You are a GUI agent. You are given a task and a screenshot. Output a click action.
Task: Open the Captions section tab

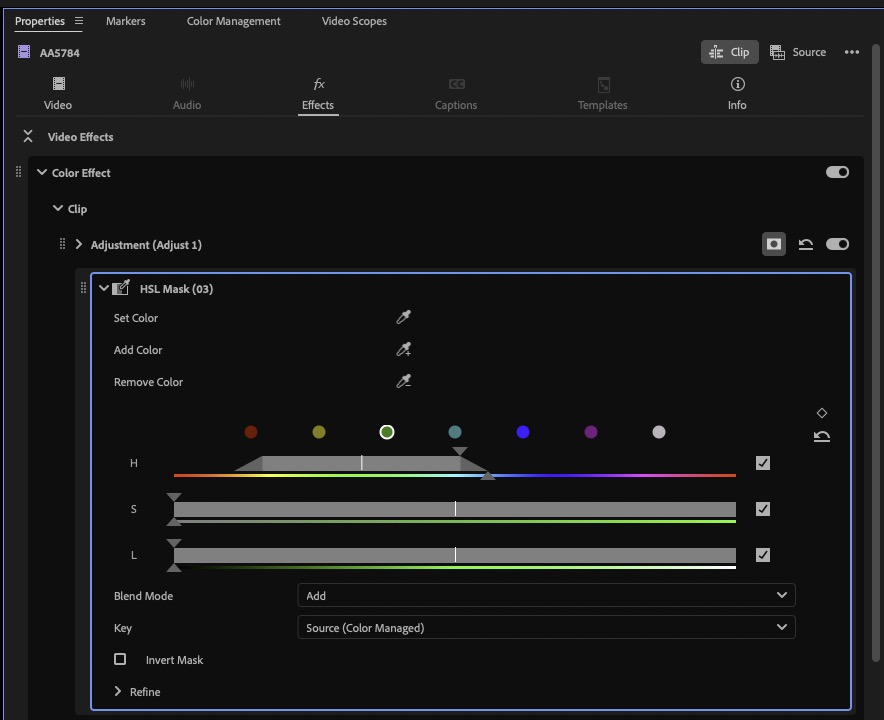[456, 94]
